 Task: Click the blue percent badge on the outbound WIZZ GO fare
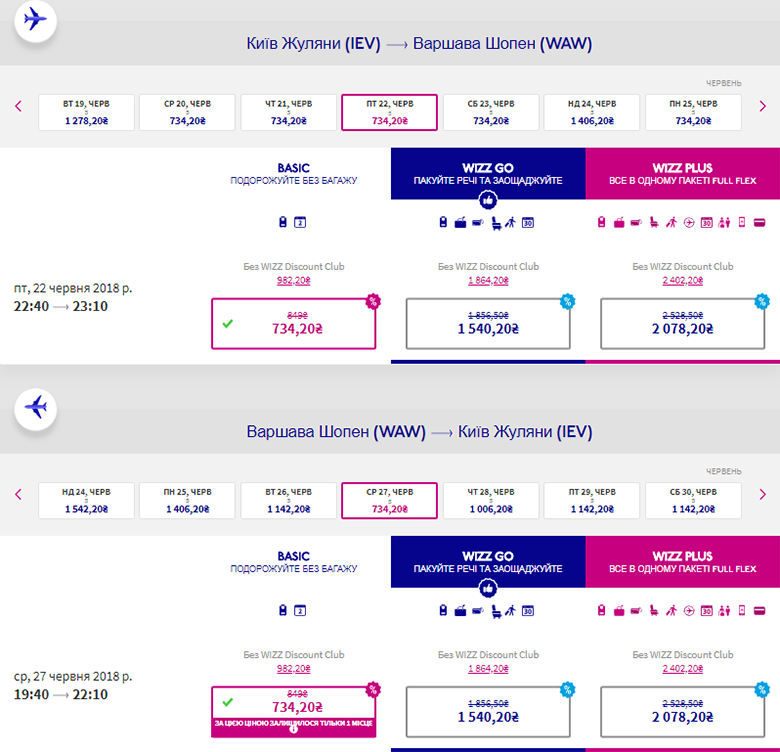(x=567, y=301)
